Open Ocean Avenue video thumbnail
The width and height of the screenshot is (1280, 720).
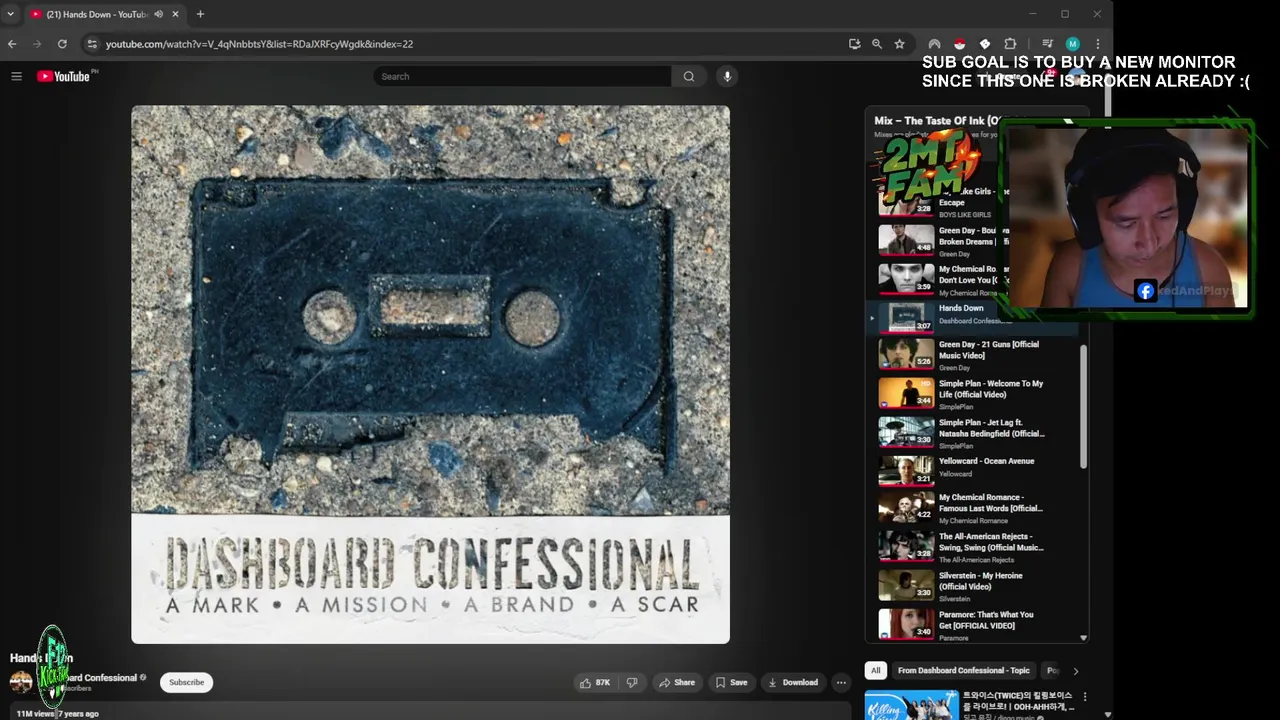pyautogui.click(x=906, y=470)
